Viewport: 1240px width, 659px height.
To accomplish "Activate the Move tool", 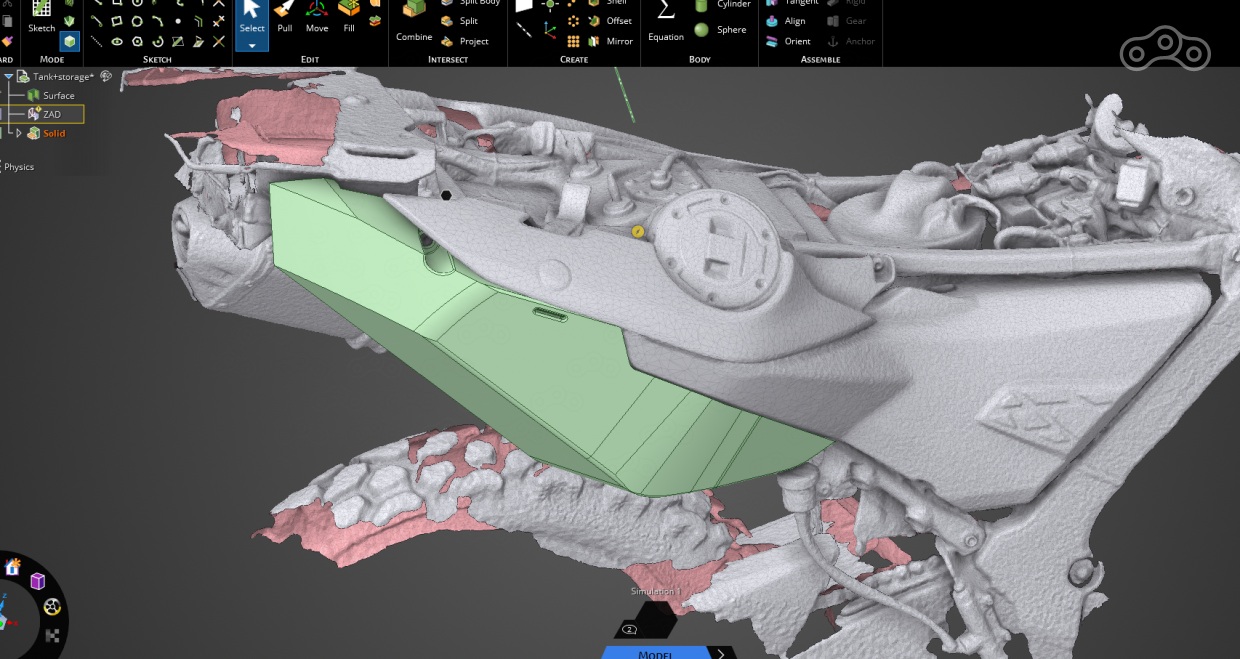I will click(x=317, y=16).
